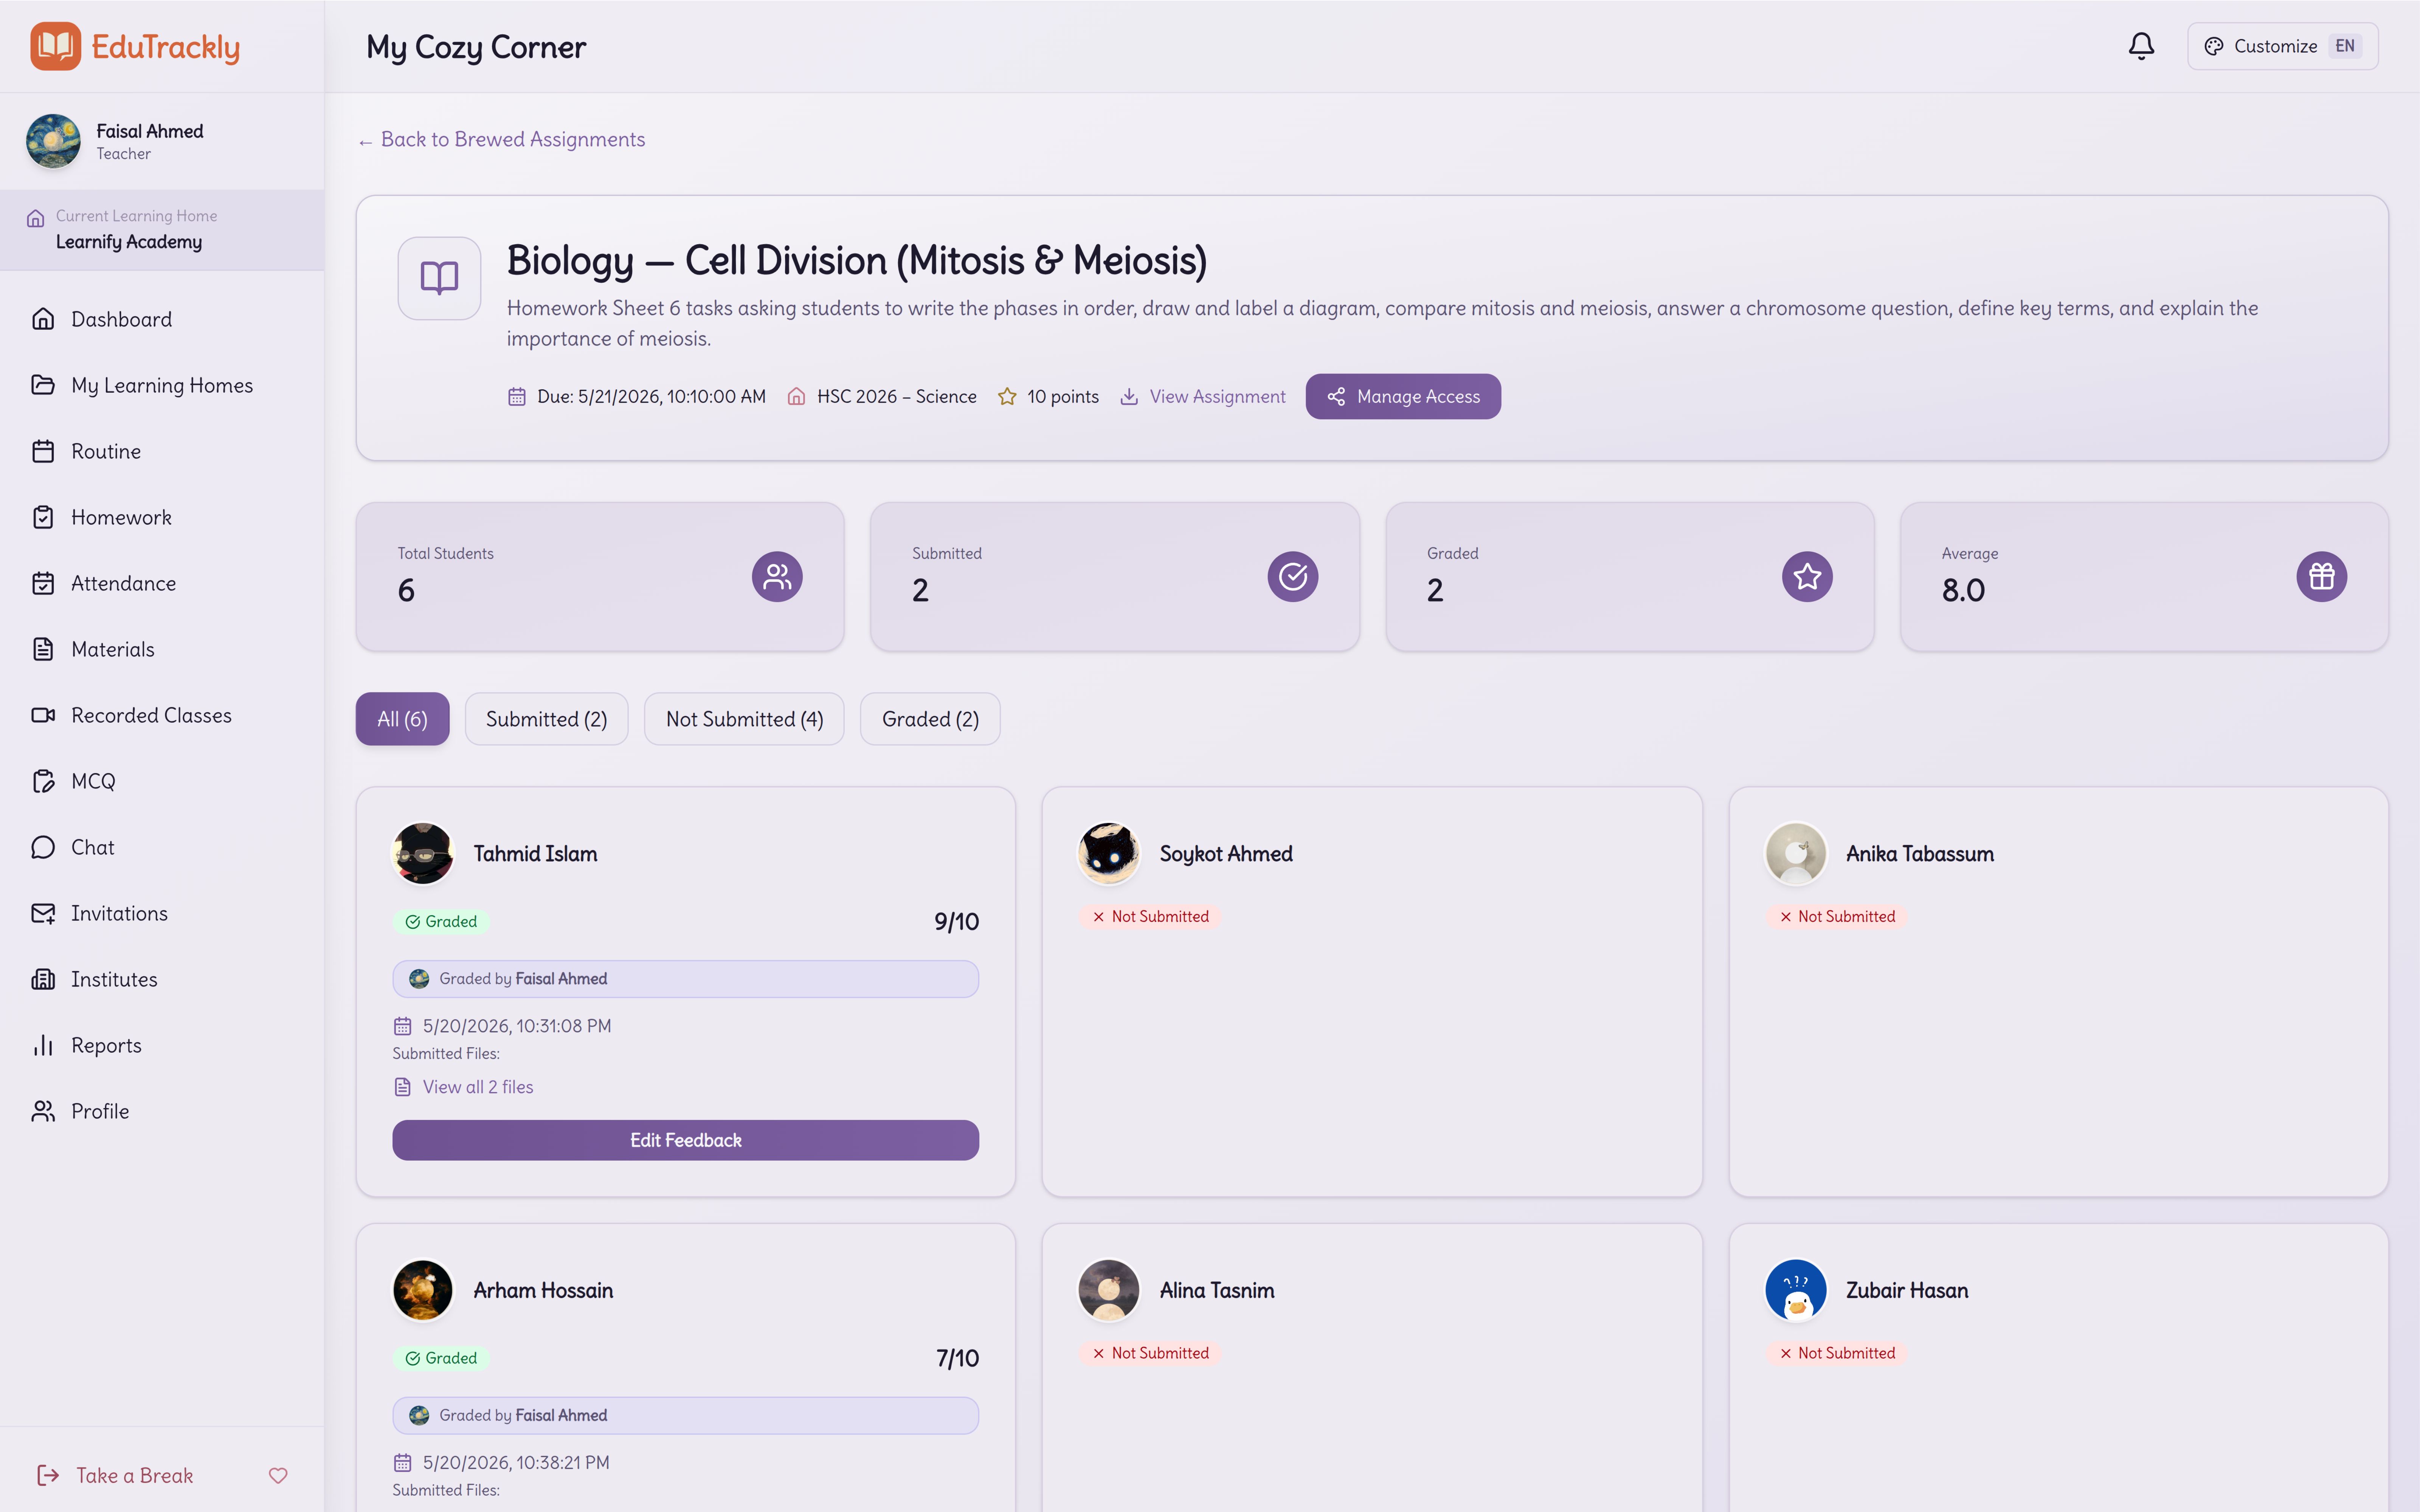Open the notifications bell

tap(2140, 46)
